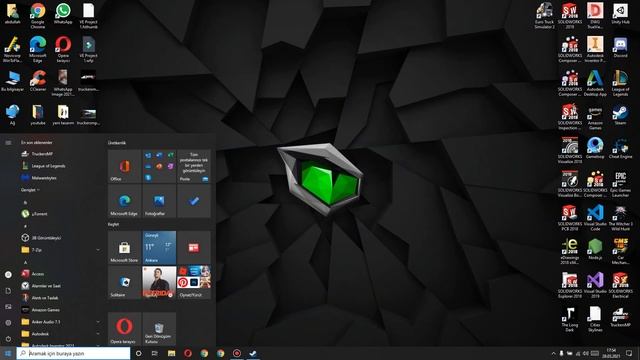This screenshot has height=360, width=640.
Task: Select the TruckersMP desktop shortcut
Action: click(x=620, y=317)
